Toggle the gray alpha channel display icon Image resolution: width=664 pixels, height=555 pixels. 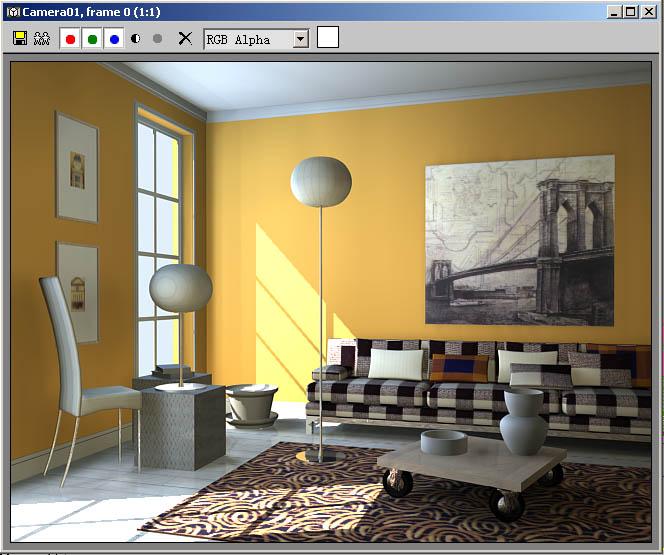click(x=158, y=39)
